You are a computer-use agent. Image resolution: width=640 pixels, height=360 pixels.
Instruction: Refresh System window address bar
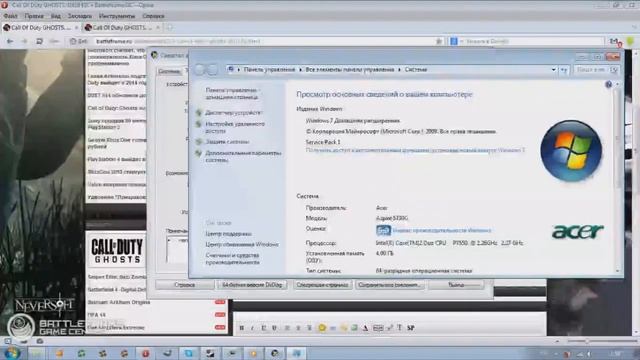[x=564, y=70]
